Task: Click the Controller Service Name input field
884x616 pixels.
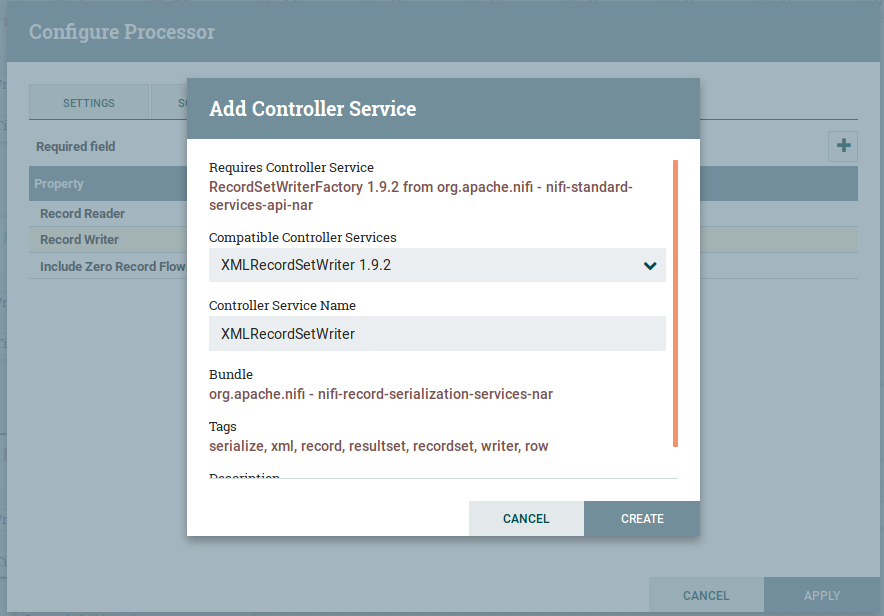Action: (x=436, y=334)
